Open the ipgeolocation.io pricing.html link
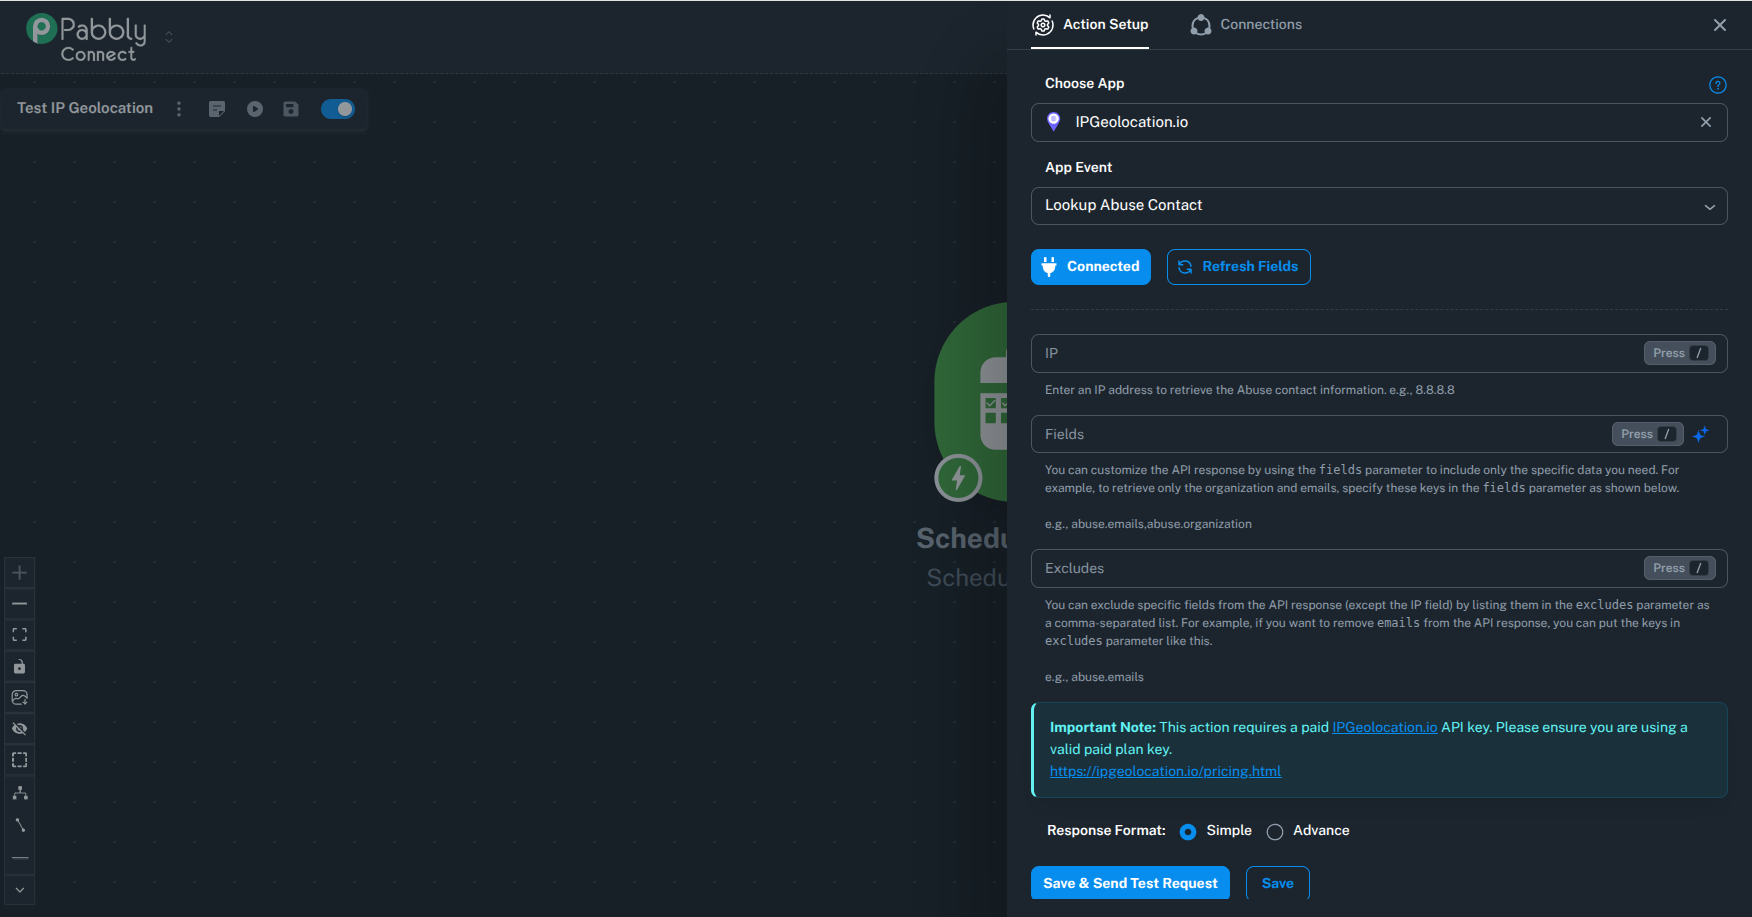This screenshot has width=1752, height=917. pos(1165,771)
